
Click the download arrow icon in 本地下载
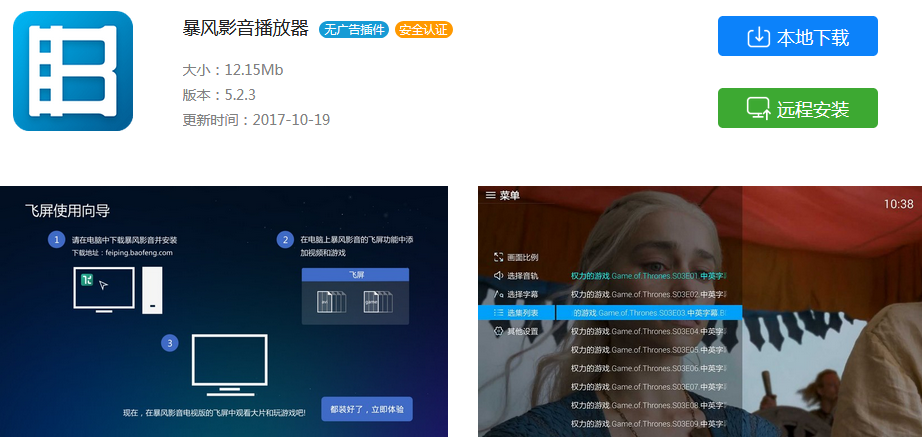click(x=759, y=37)
